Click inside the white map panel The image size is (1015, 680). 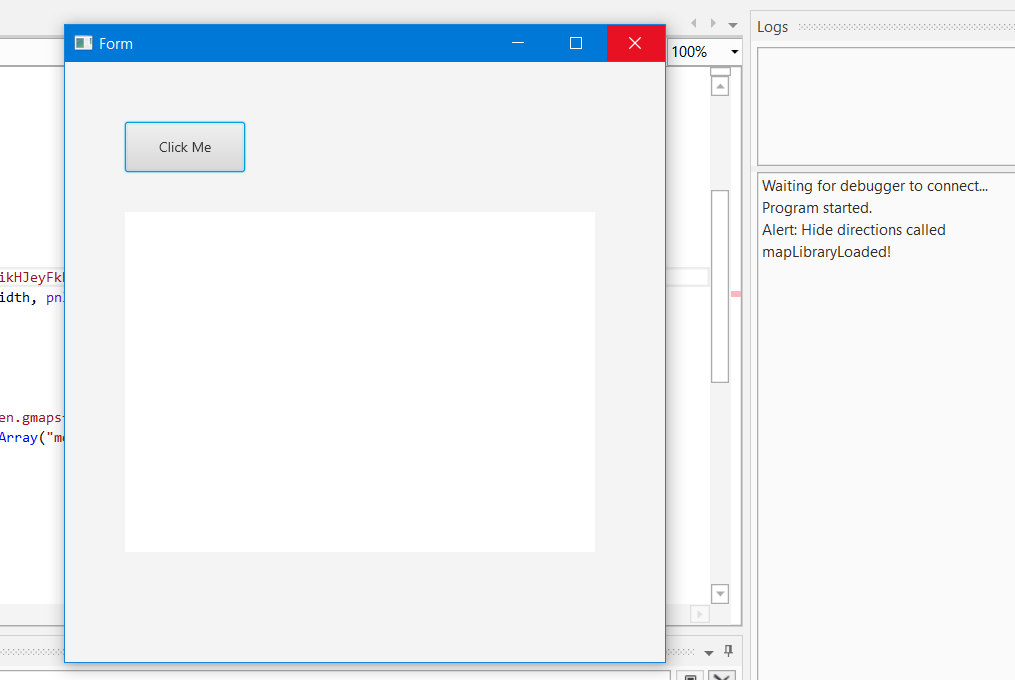coord(360,382)
